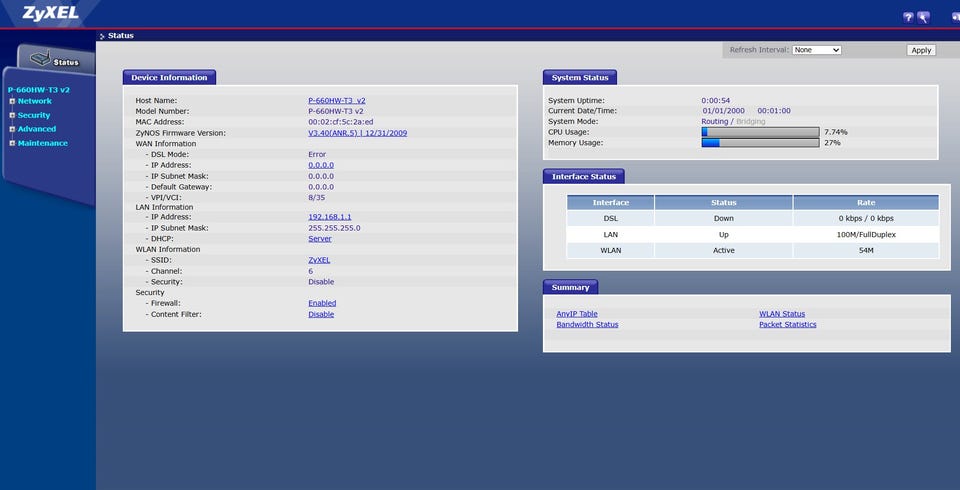This screenshot has height=490, width=960.
Task: Click the Apply button
Action: pyautogui.click(x=921, y=50)
